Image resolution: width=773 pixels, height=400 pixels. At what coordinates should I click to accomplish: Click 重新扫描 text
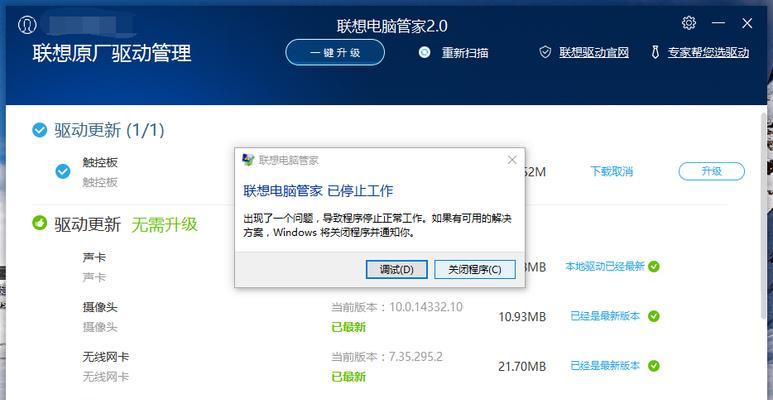point(465,52)
